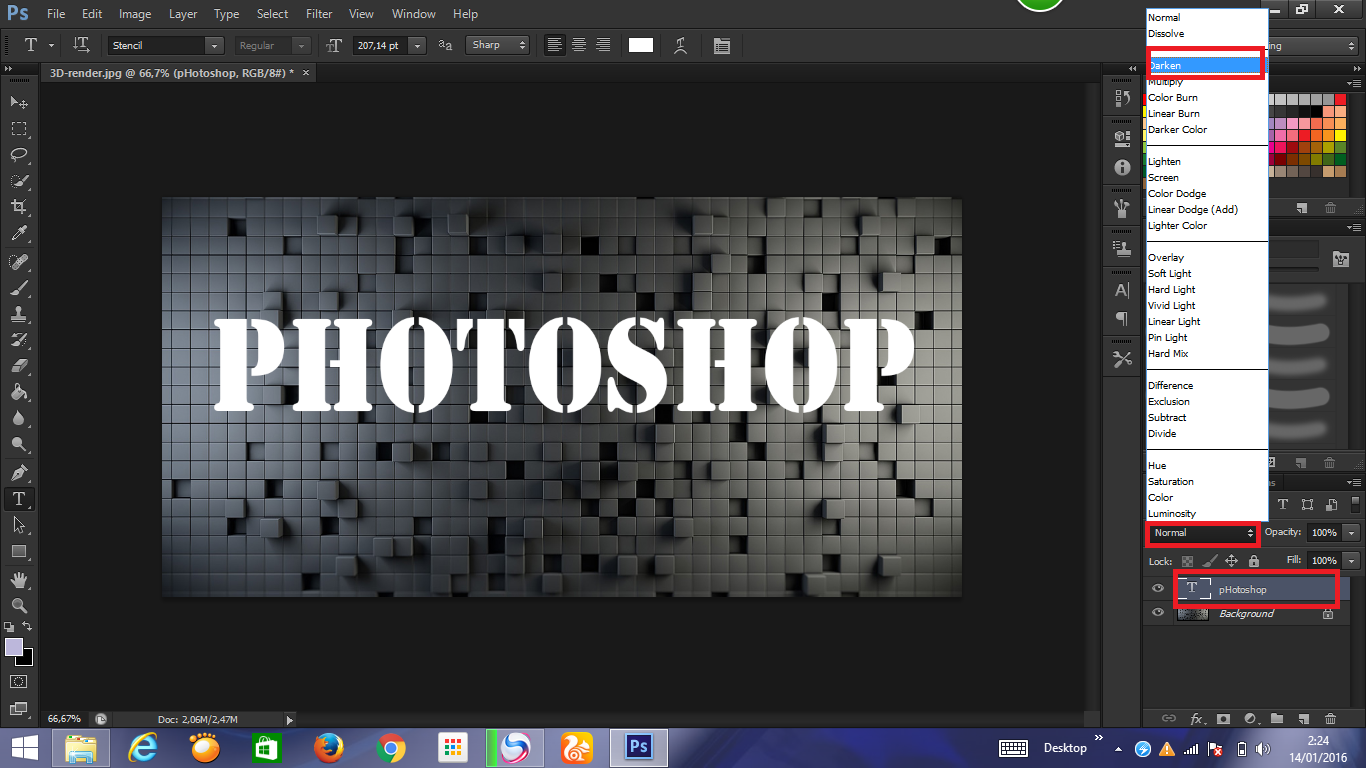The height and width of the screenshot is (768, 1366).
Task: Select the Blur tool
Action: [19, 419]
